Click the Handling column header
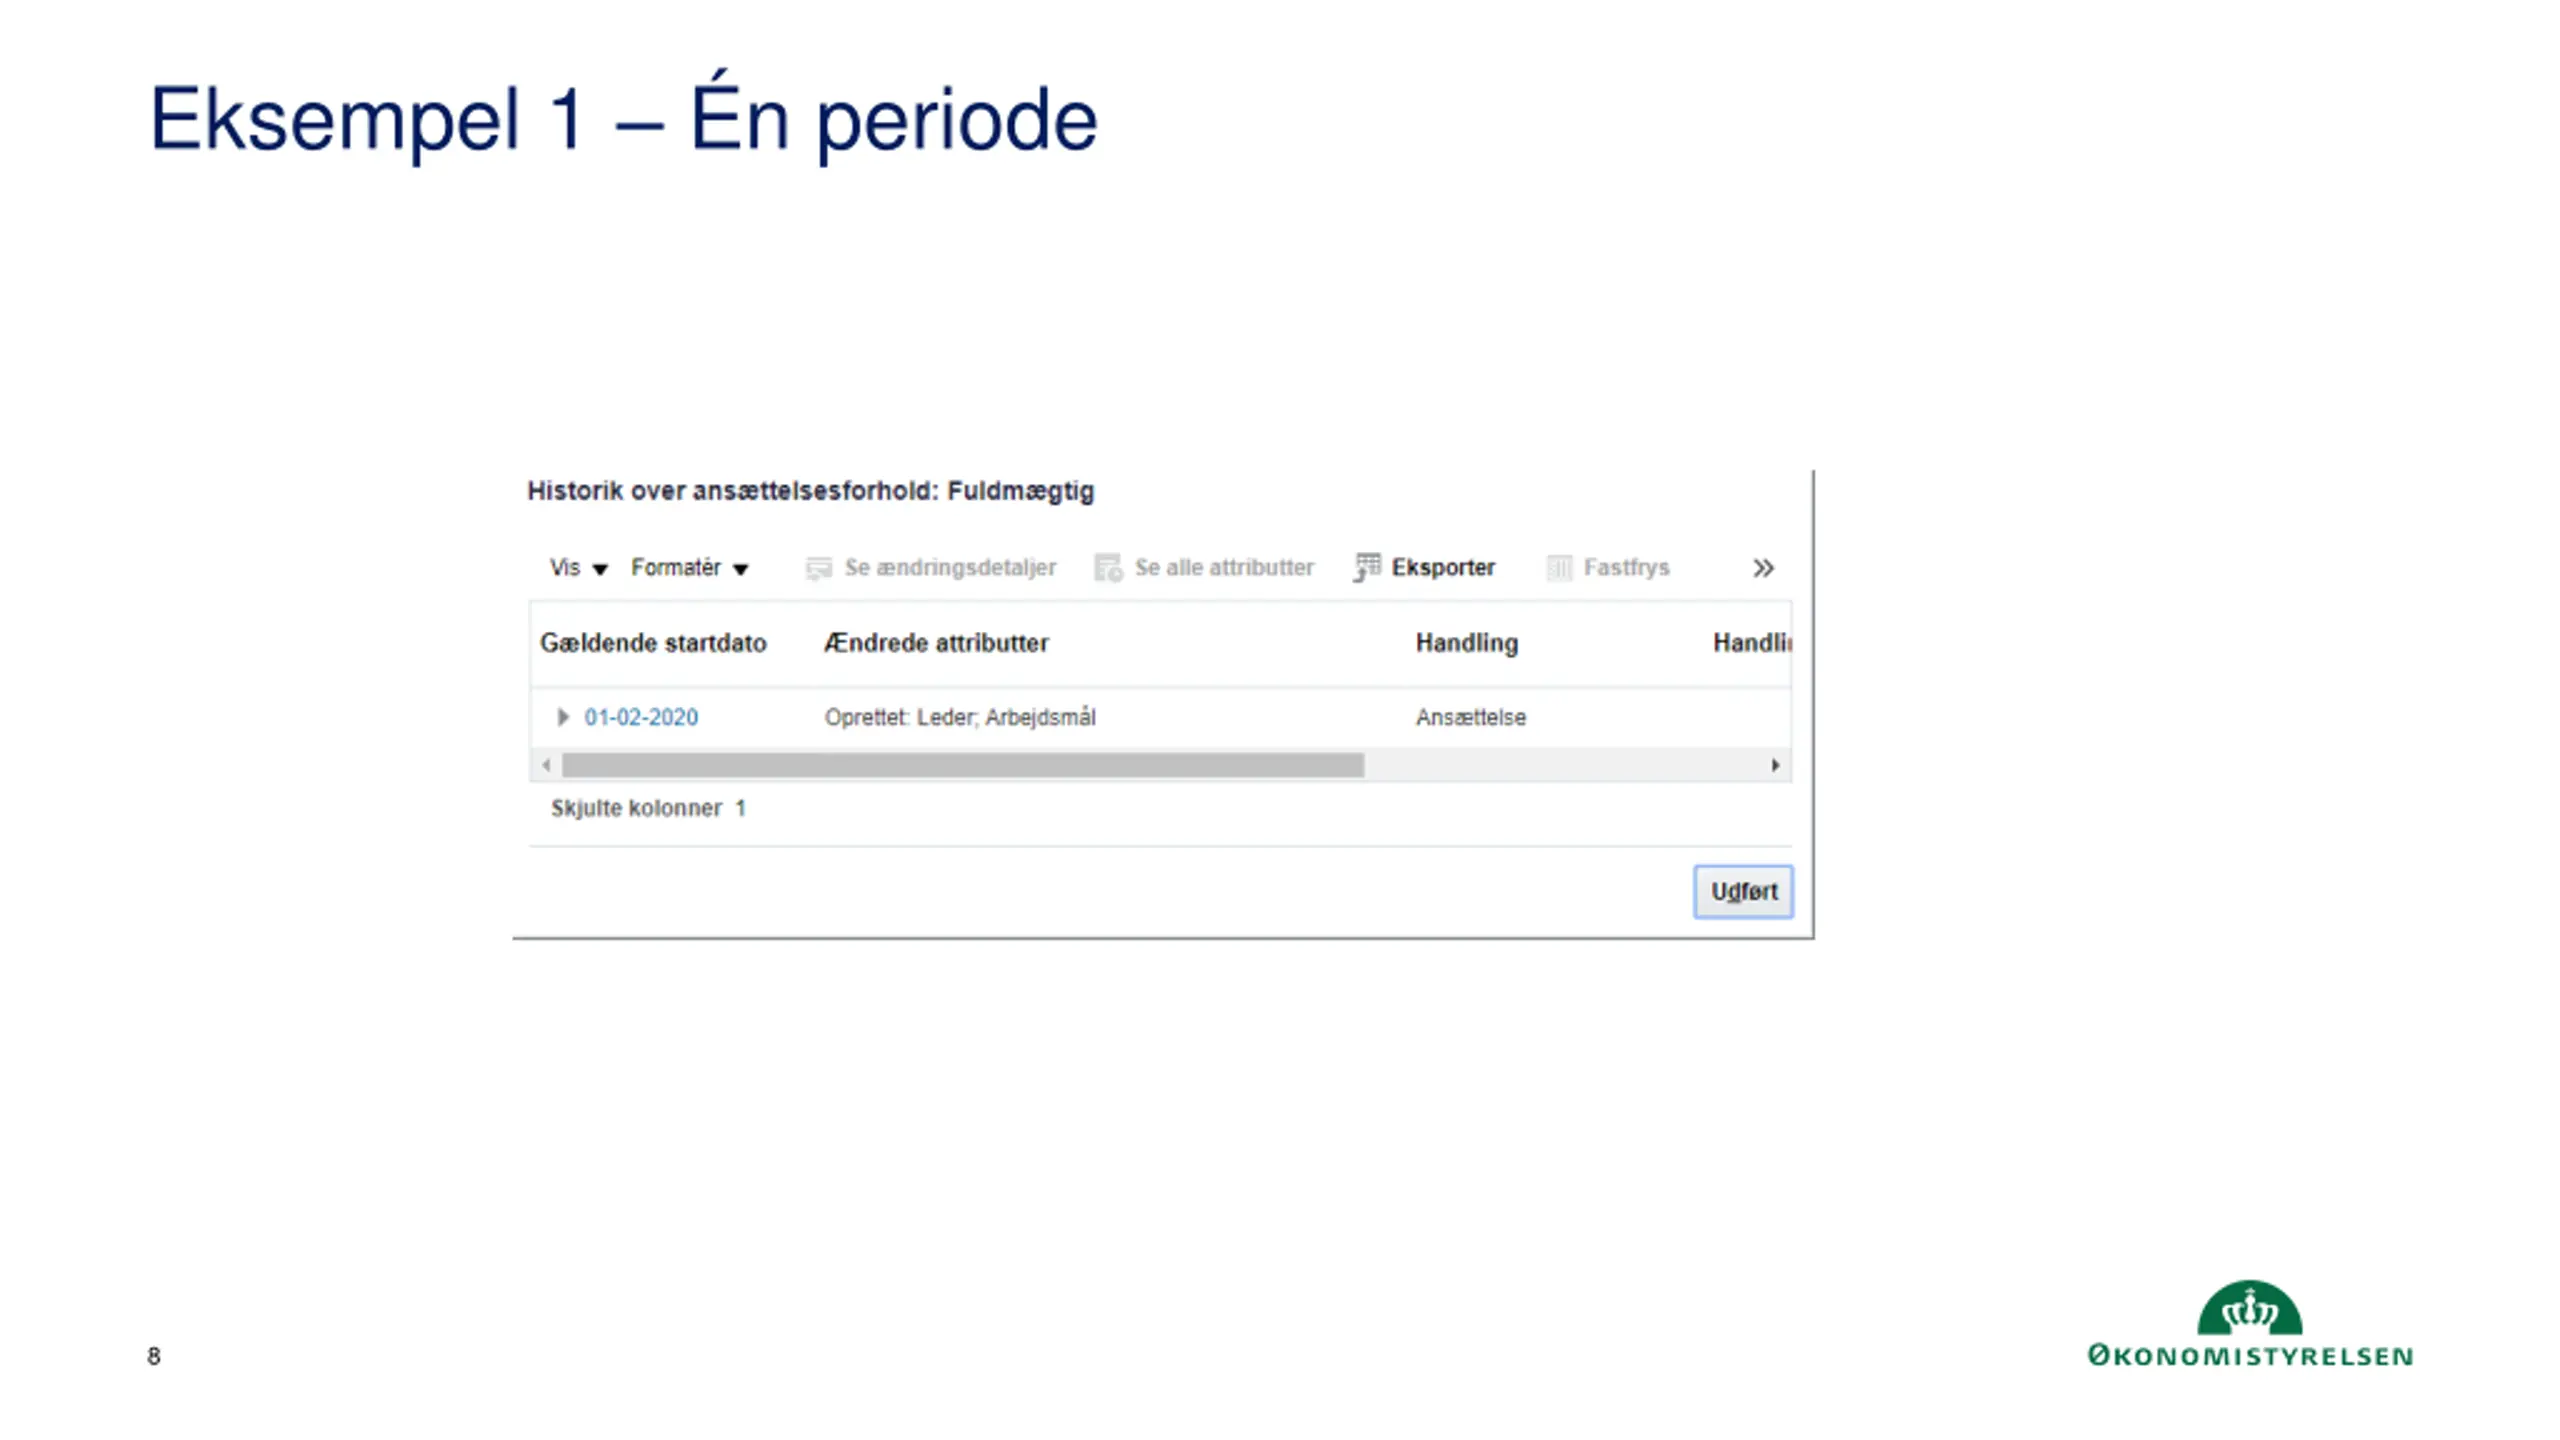This screenshot has width=2560, height=1440. tap(1466, 643)
